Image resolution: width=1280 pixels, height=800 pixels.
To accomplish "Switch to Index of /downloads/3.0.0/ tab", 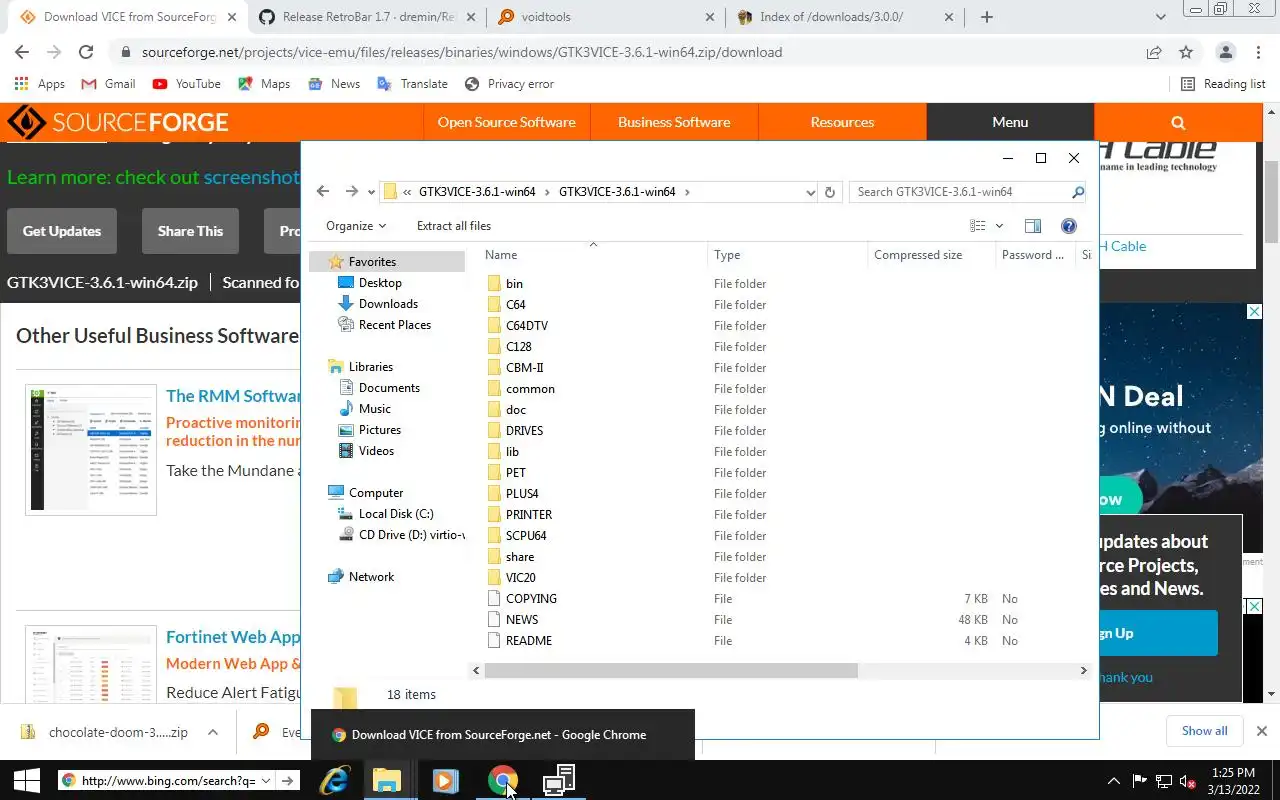I will point(845,17).
